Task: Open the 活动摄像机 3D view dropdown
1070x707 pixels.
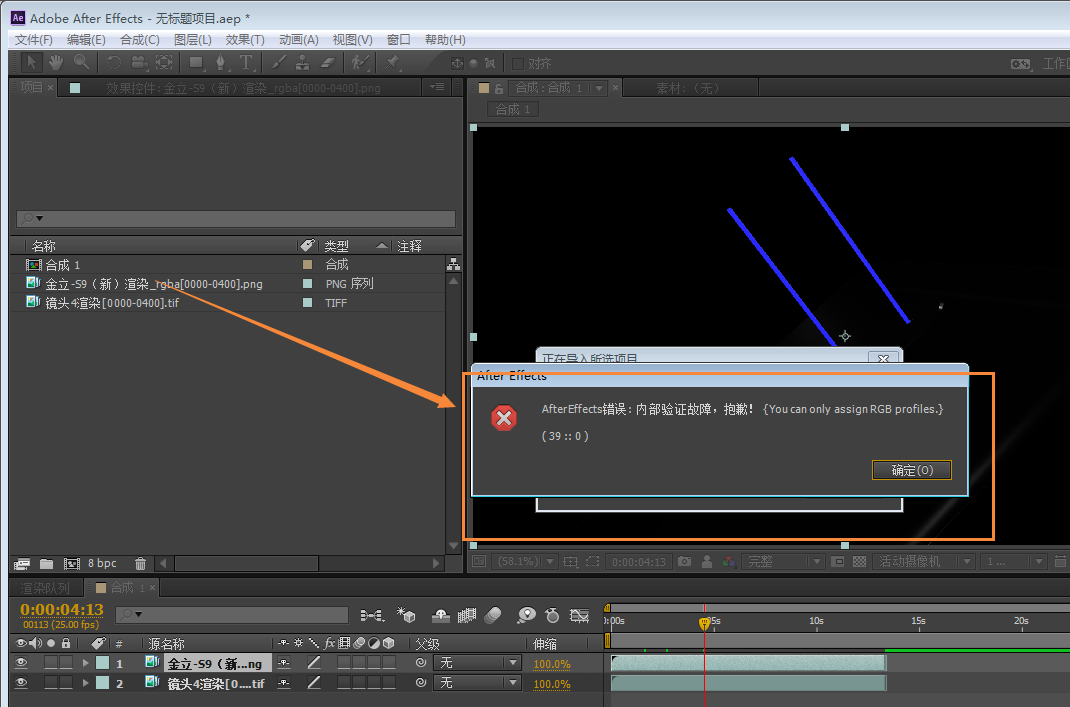Action: coord(924,562)
